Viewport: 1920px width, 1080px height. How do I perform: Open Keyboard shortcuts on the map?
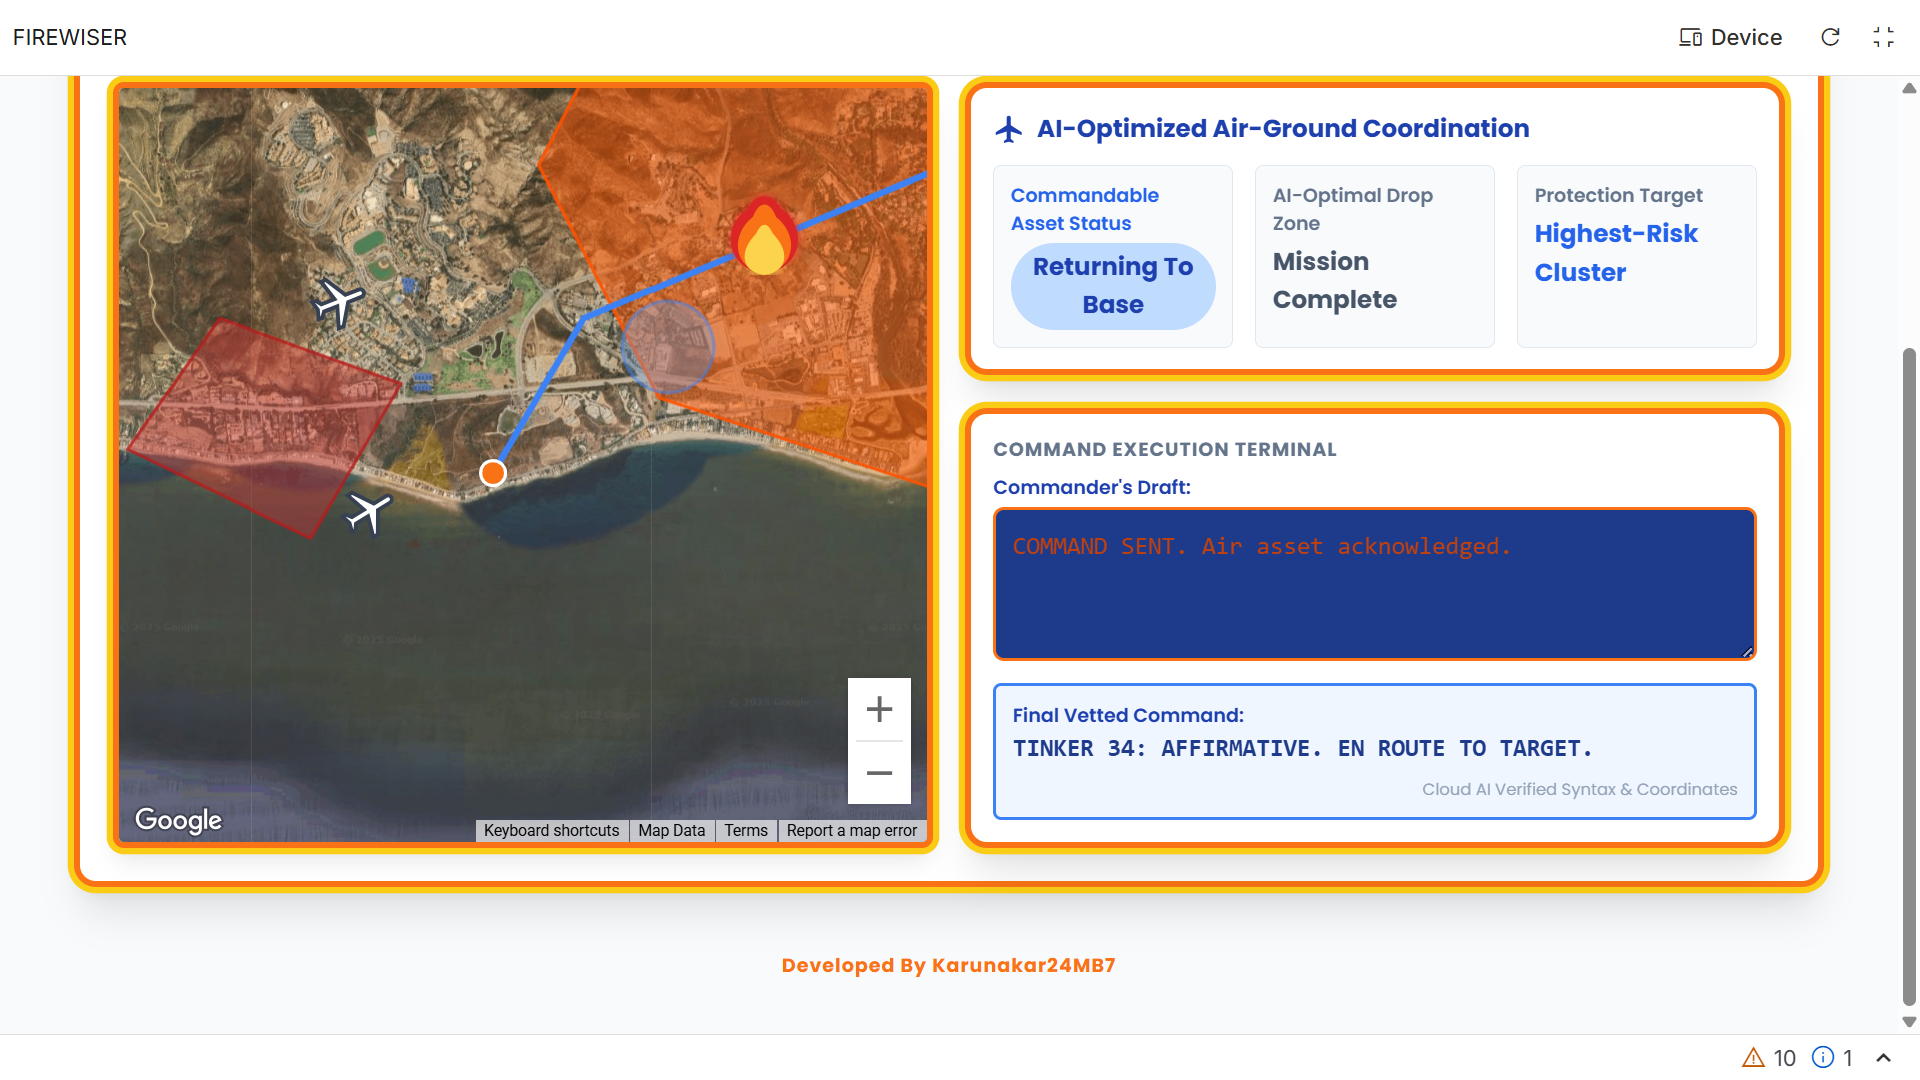coord(551,831)
